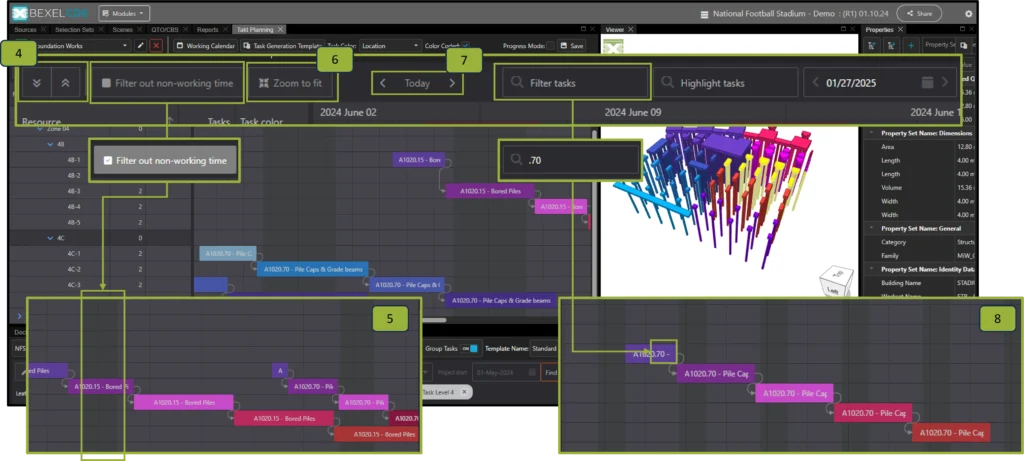The image size is (1024, 461).
Task: Click the search field containing .70
Action: (569, 159)
